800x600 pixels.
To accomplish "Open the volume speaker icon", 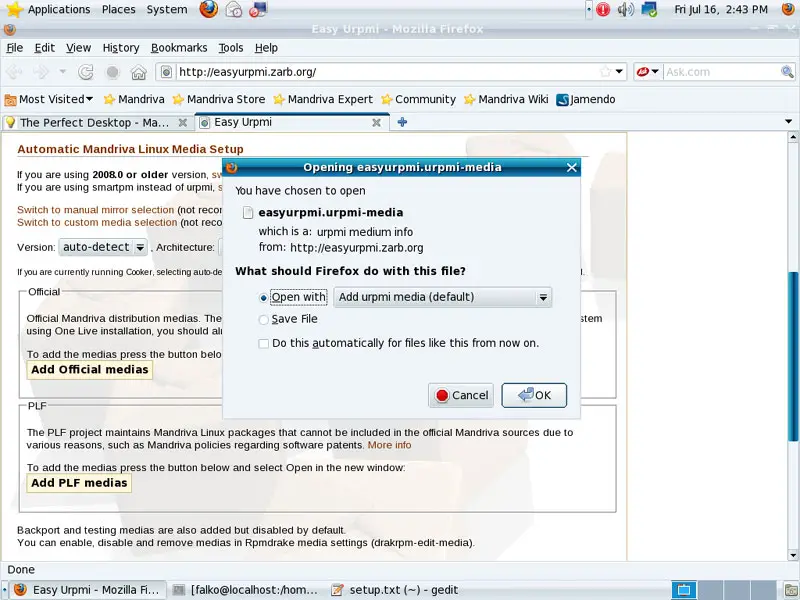I will click(x=626, y=9).
